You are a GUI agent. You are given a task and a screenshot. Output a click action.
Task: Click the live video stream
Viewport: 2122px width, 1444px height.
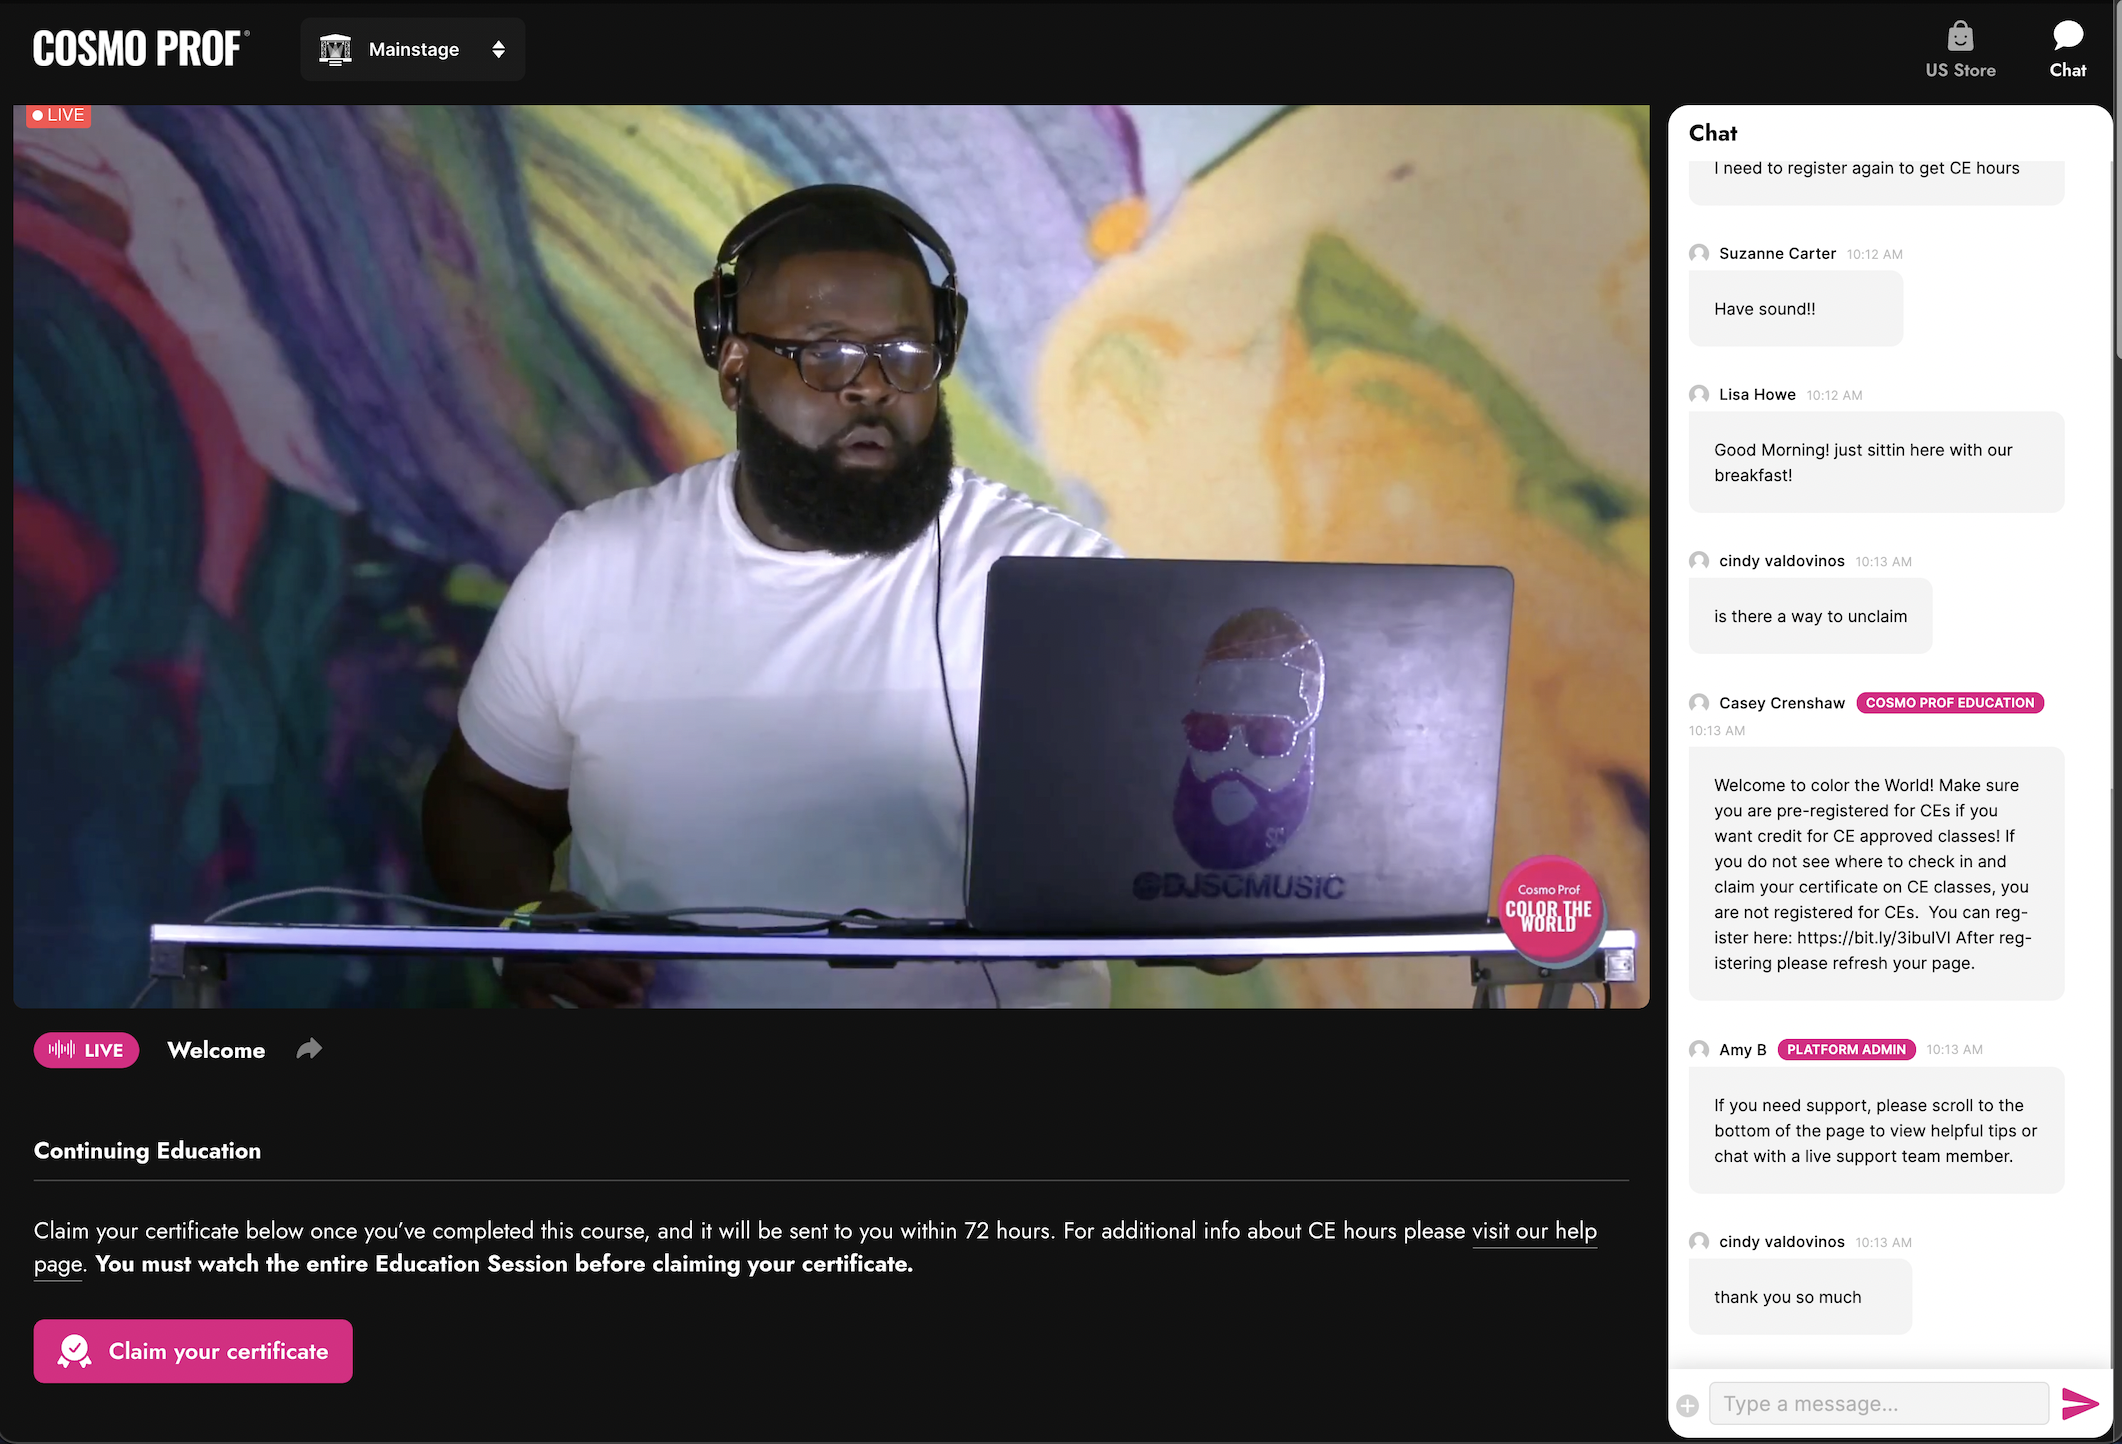pyautogui.click(x=831, y=556)
